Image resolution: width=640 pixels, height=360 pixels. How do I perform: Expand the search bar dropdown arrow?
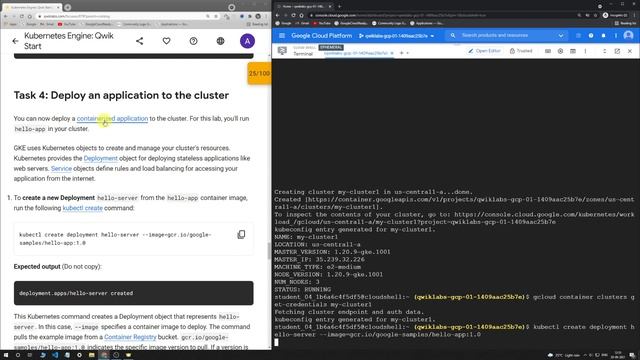(x=561, y=36)
